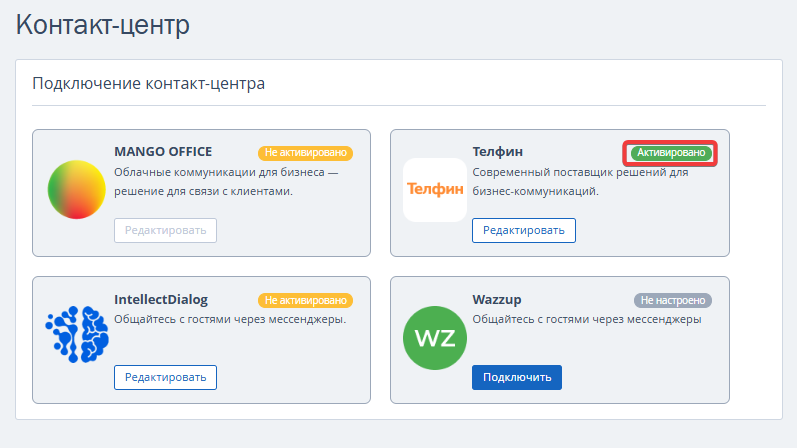The image size is (797, 448).
Task: Edit IntellectDialog via its 'Редактировать' button
Action: [x=165, y=377]
